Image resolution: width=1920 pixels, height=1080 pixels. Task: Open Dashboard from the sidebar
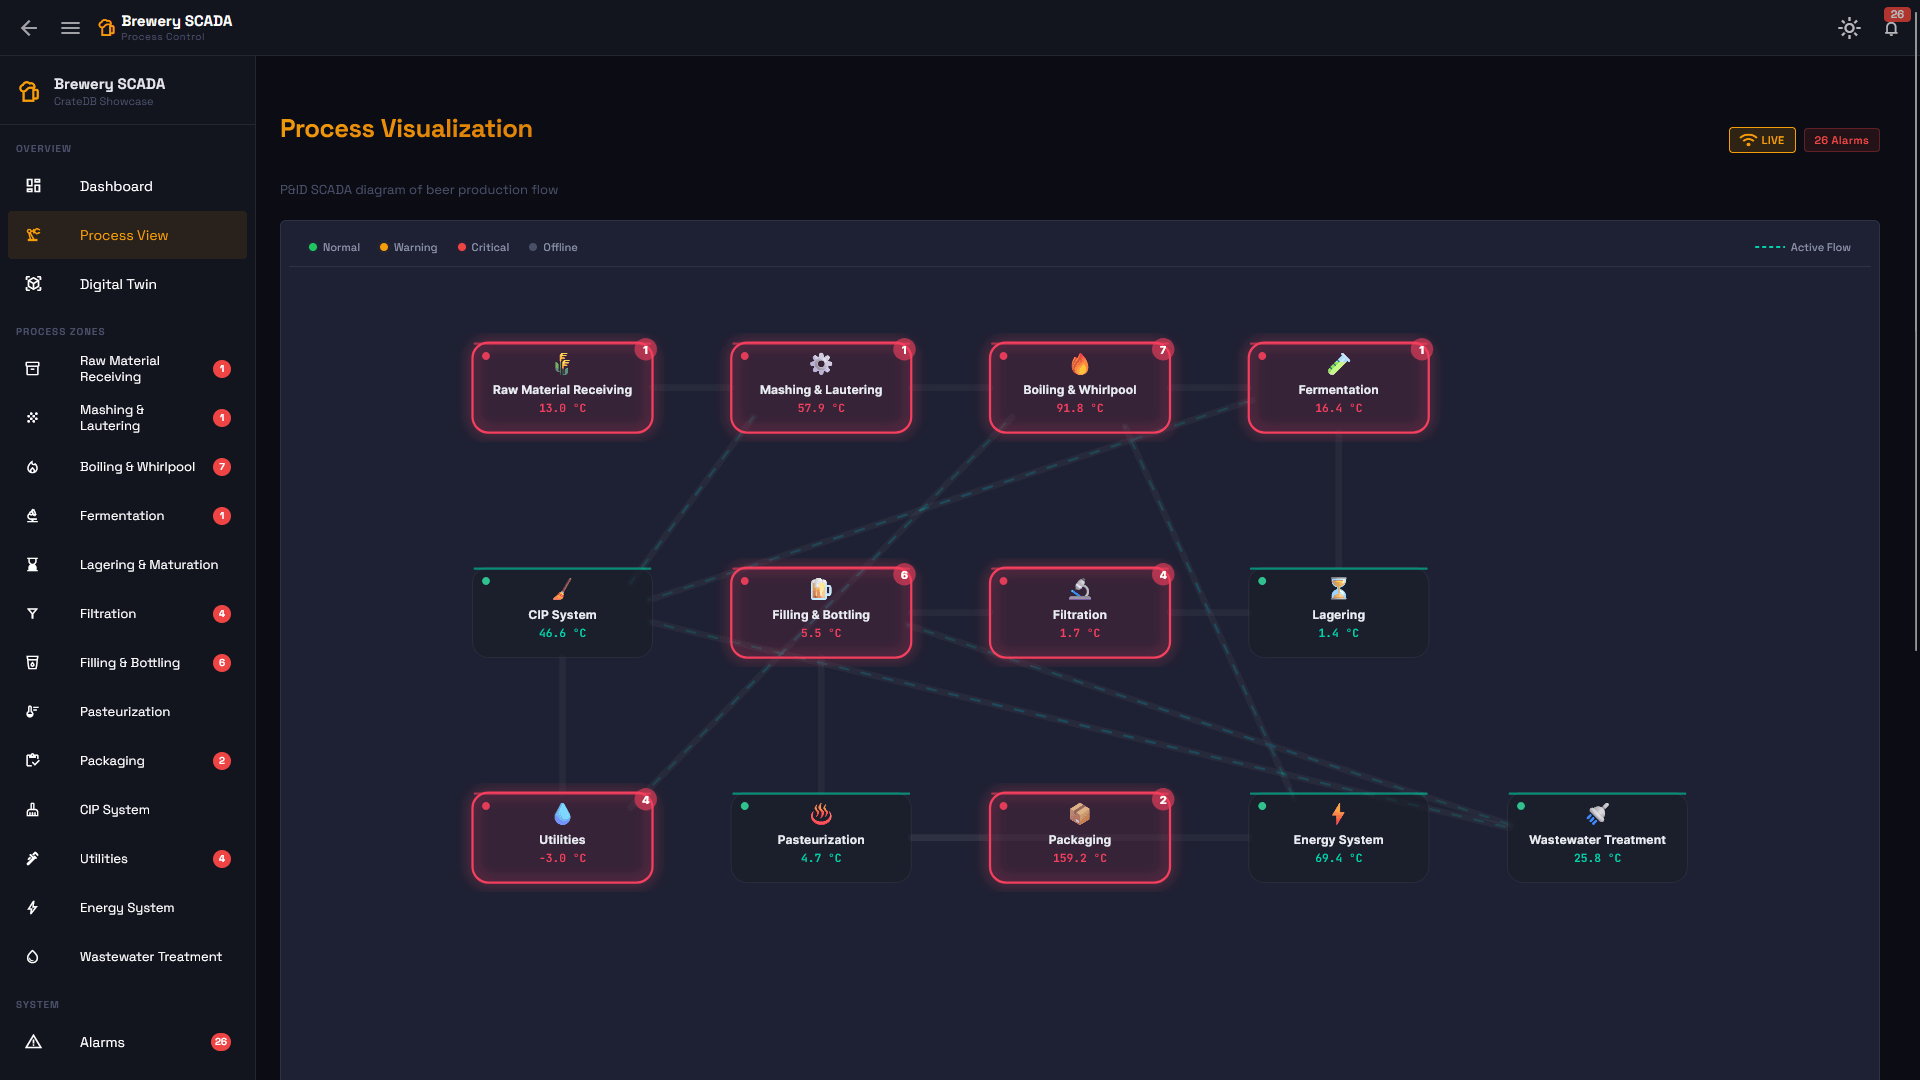tap(127, 186)
